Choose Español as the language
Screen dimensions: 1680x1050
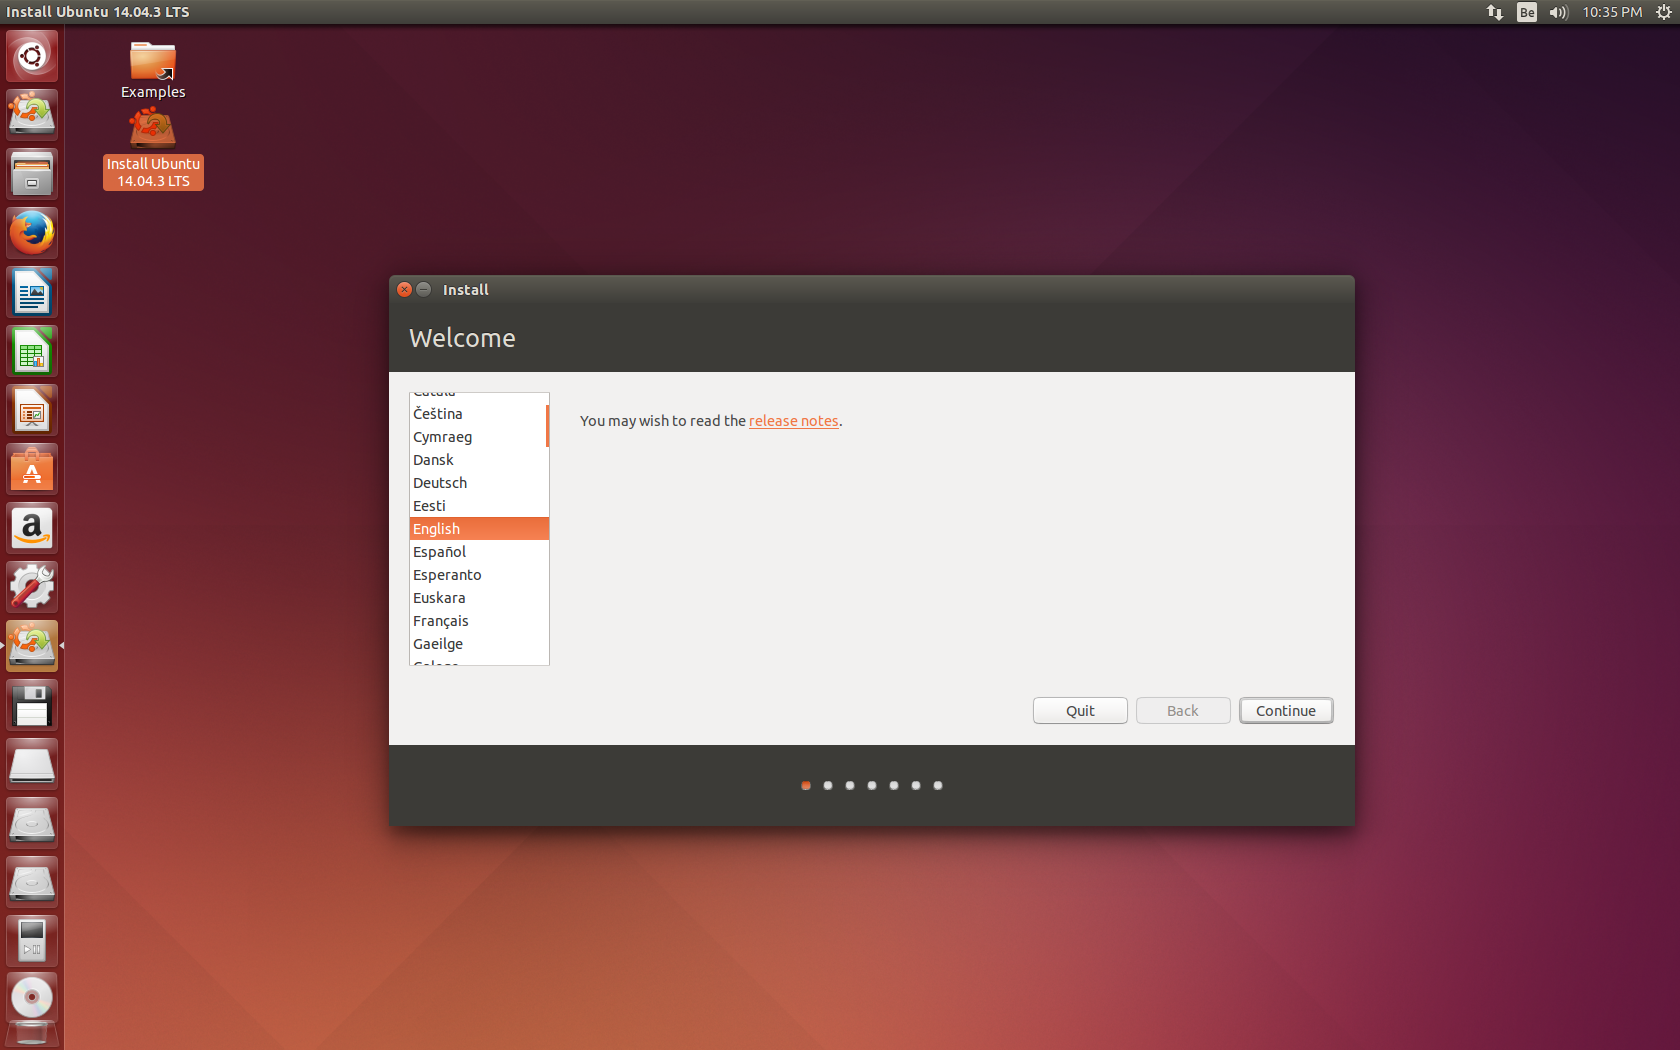click(x=478, y=552)
